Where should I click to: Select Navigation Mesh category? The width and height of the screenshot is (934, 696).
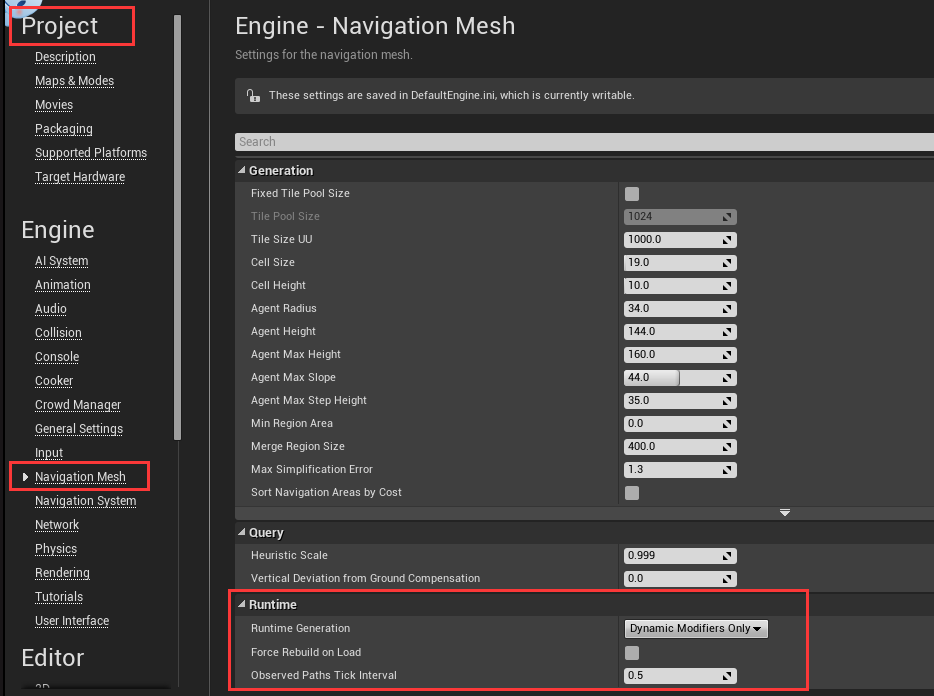(x=80, y=477)
